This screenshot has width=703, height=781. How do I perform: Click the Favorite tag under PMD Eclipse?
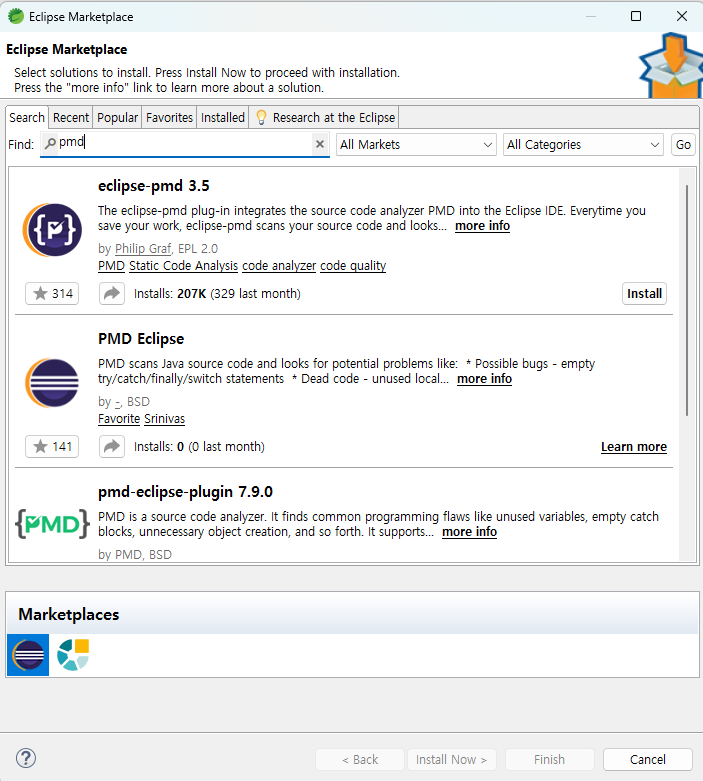119,418
